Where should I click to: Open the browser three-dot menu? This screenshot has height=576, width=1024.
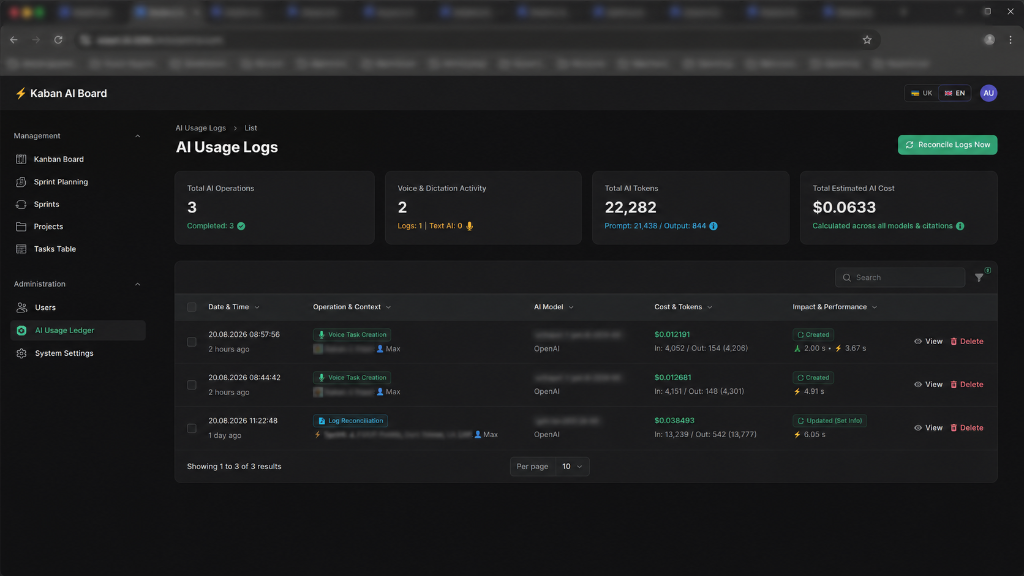tap(1010, 40)
